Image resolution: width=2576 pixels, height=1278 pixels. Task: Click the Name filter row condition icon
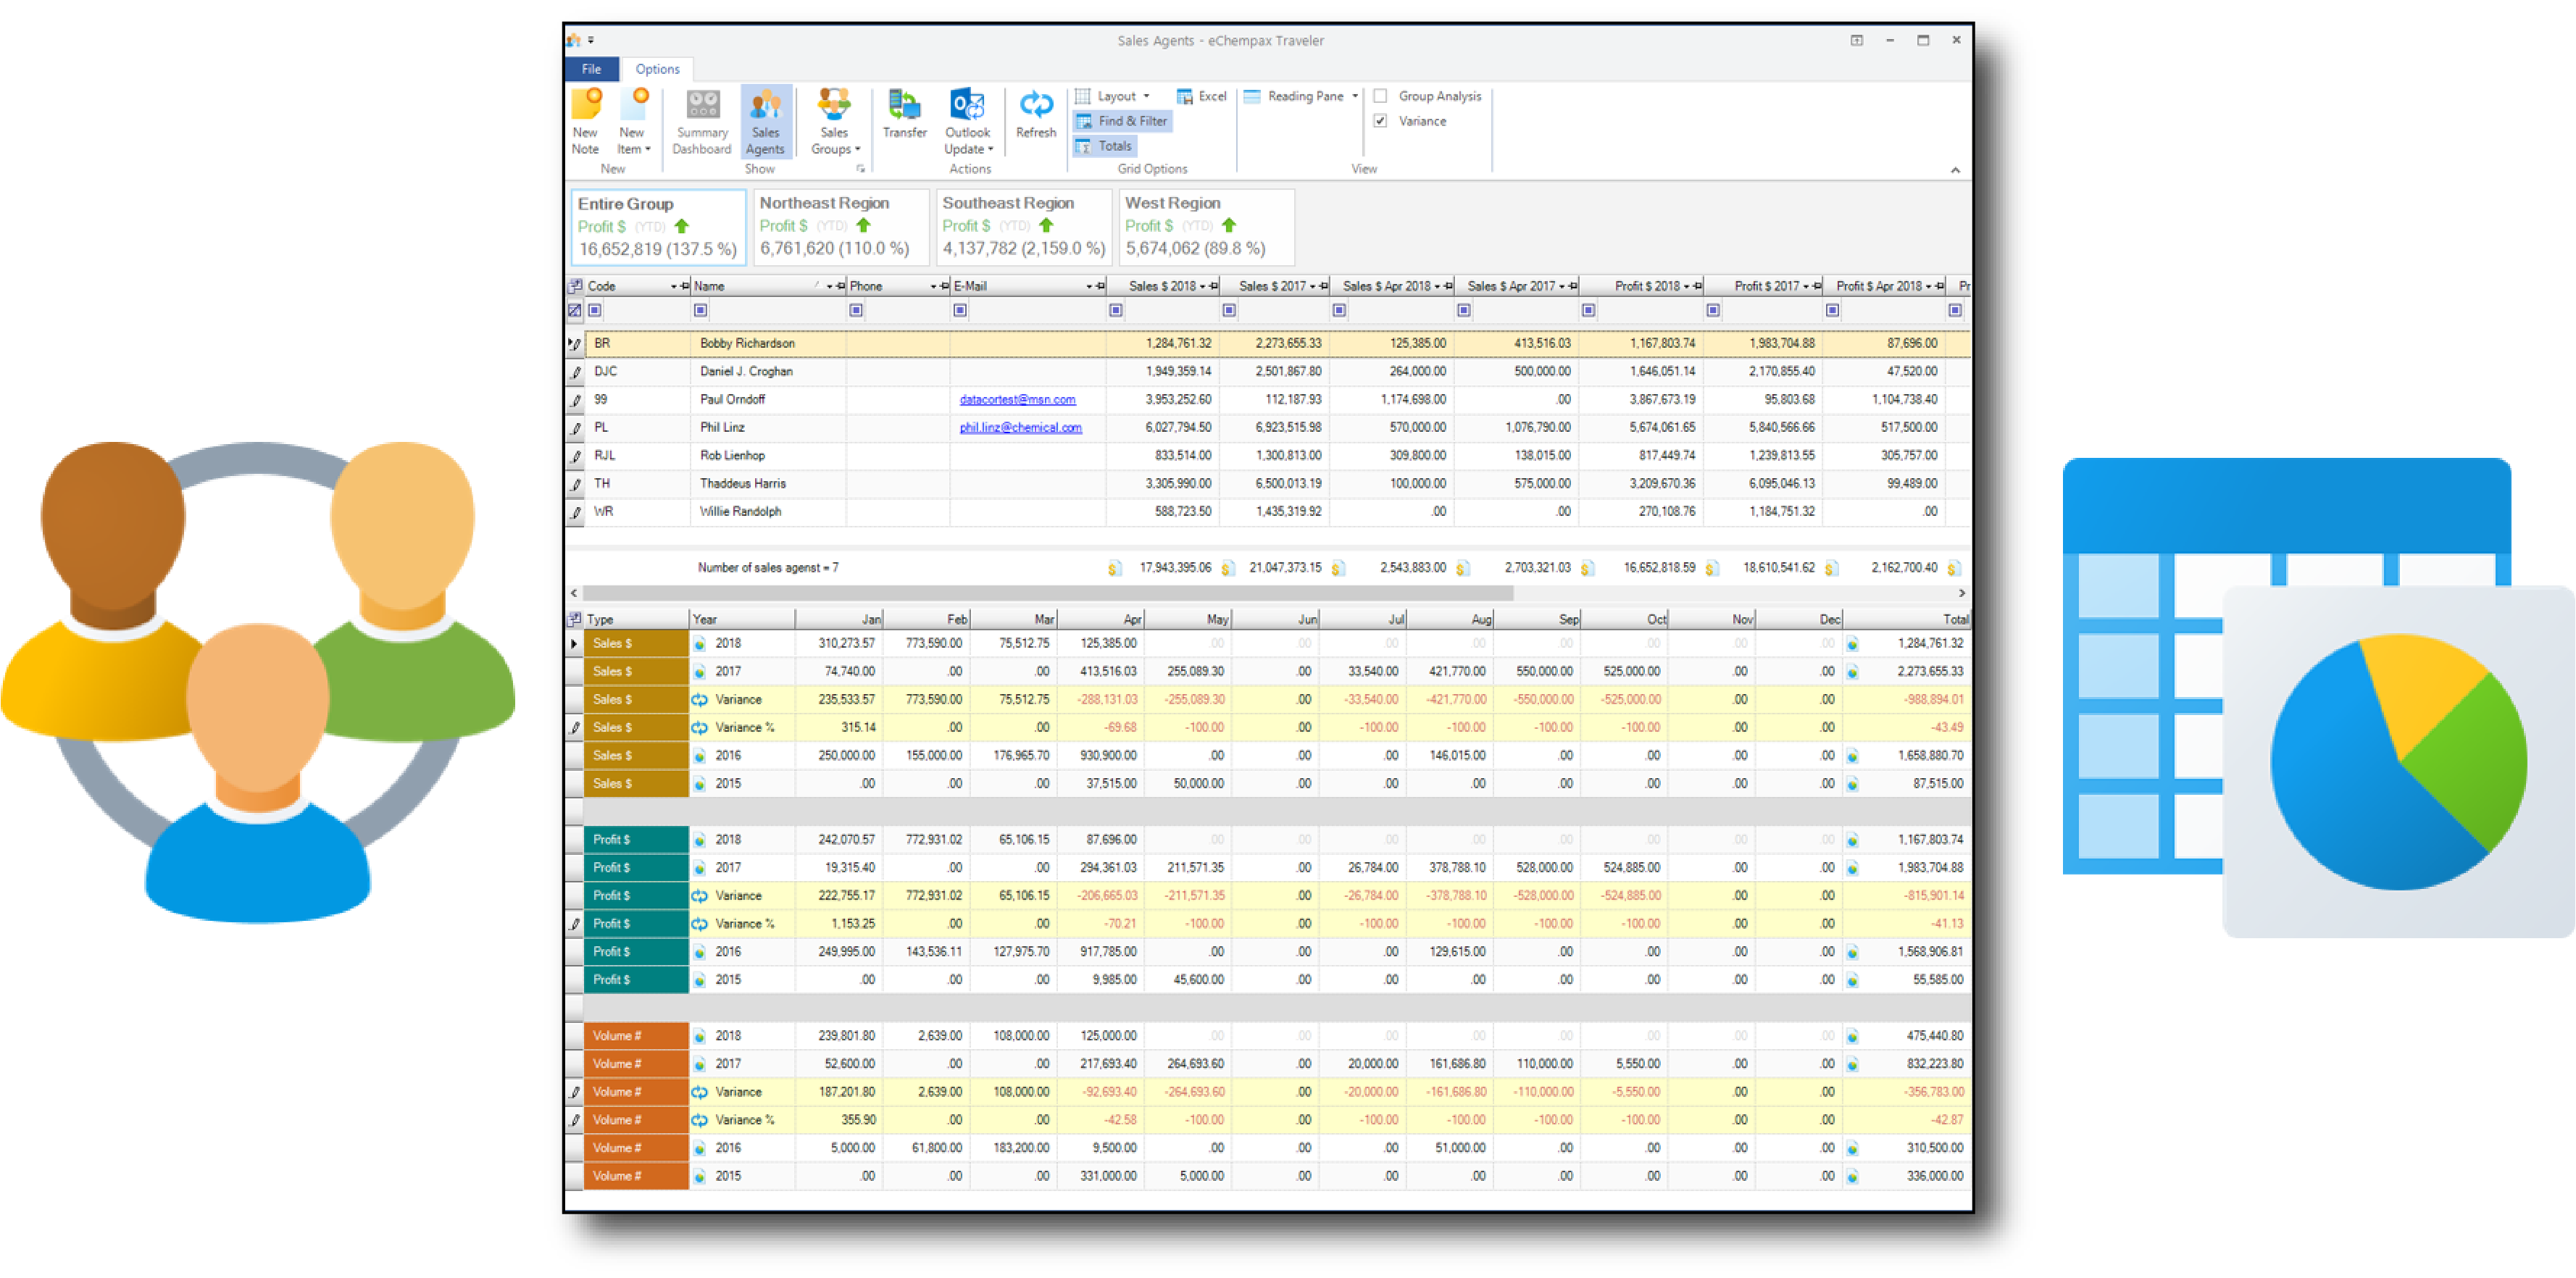[x=700, y=311]
